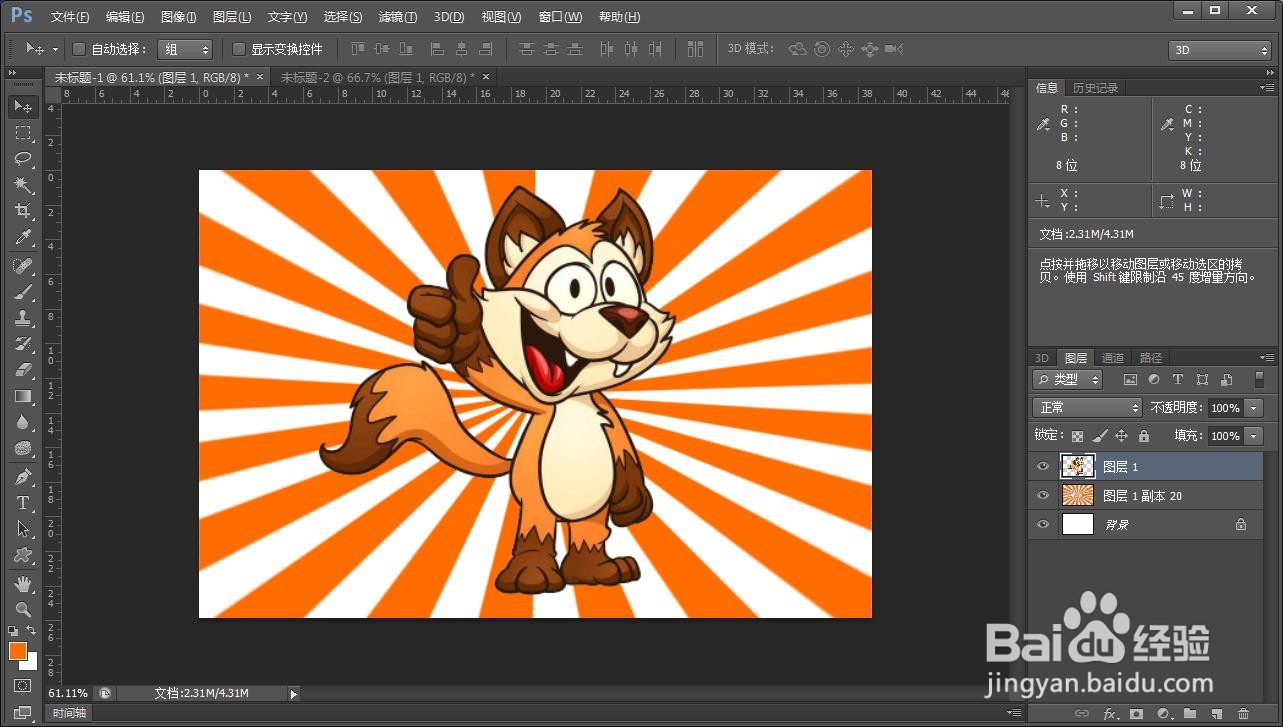
Task: Add a layer mask
Action: 1136,714
